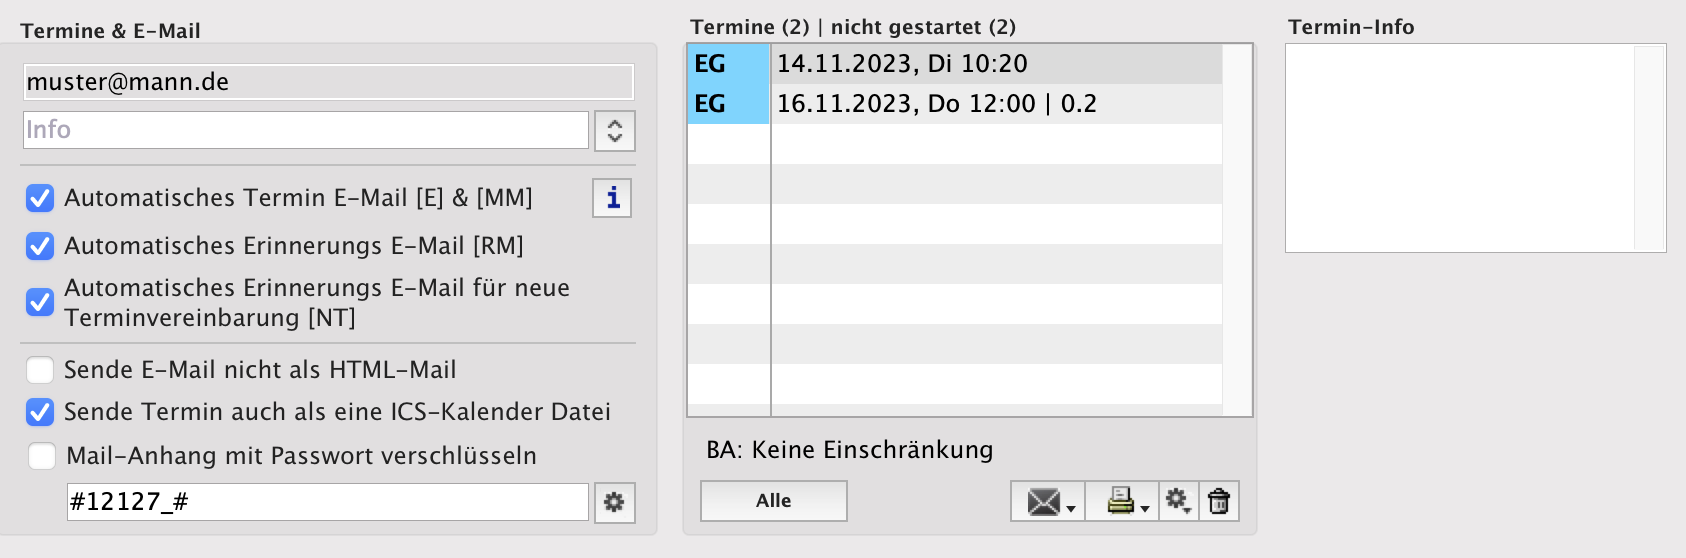Click the printer icon below the appointment list
The image size is (1686, 558).
click(1122, 501)
